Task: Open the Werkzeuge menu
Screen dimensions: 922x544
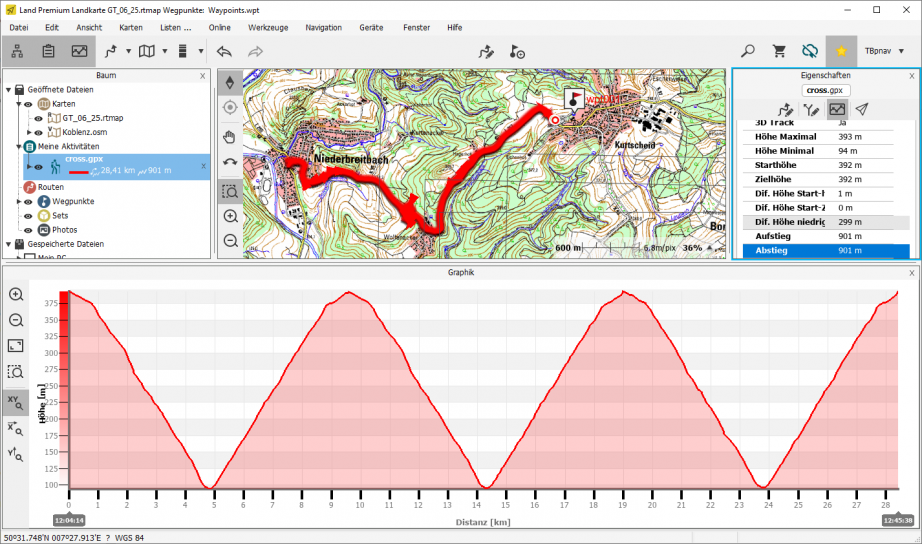Action: click(x=268, y=27)
